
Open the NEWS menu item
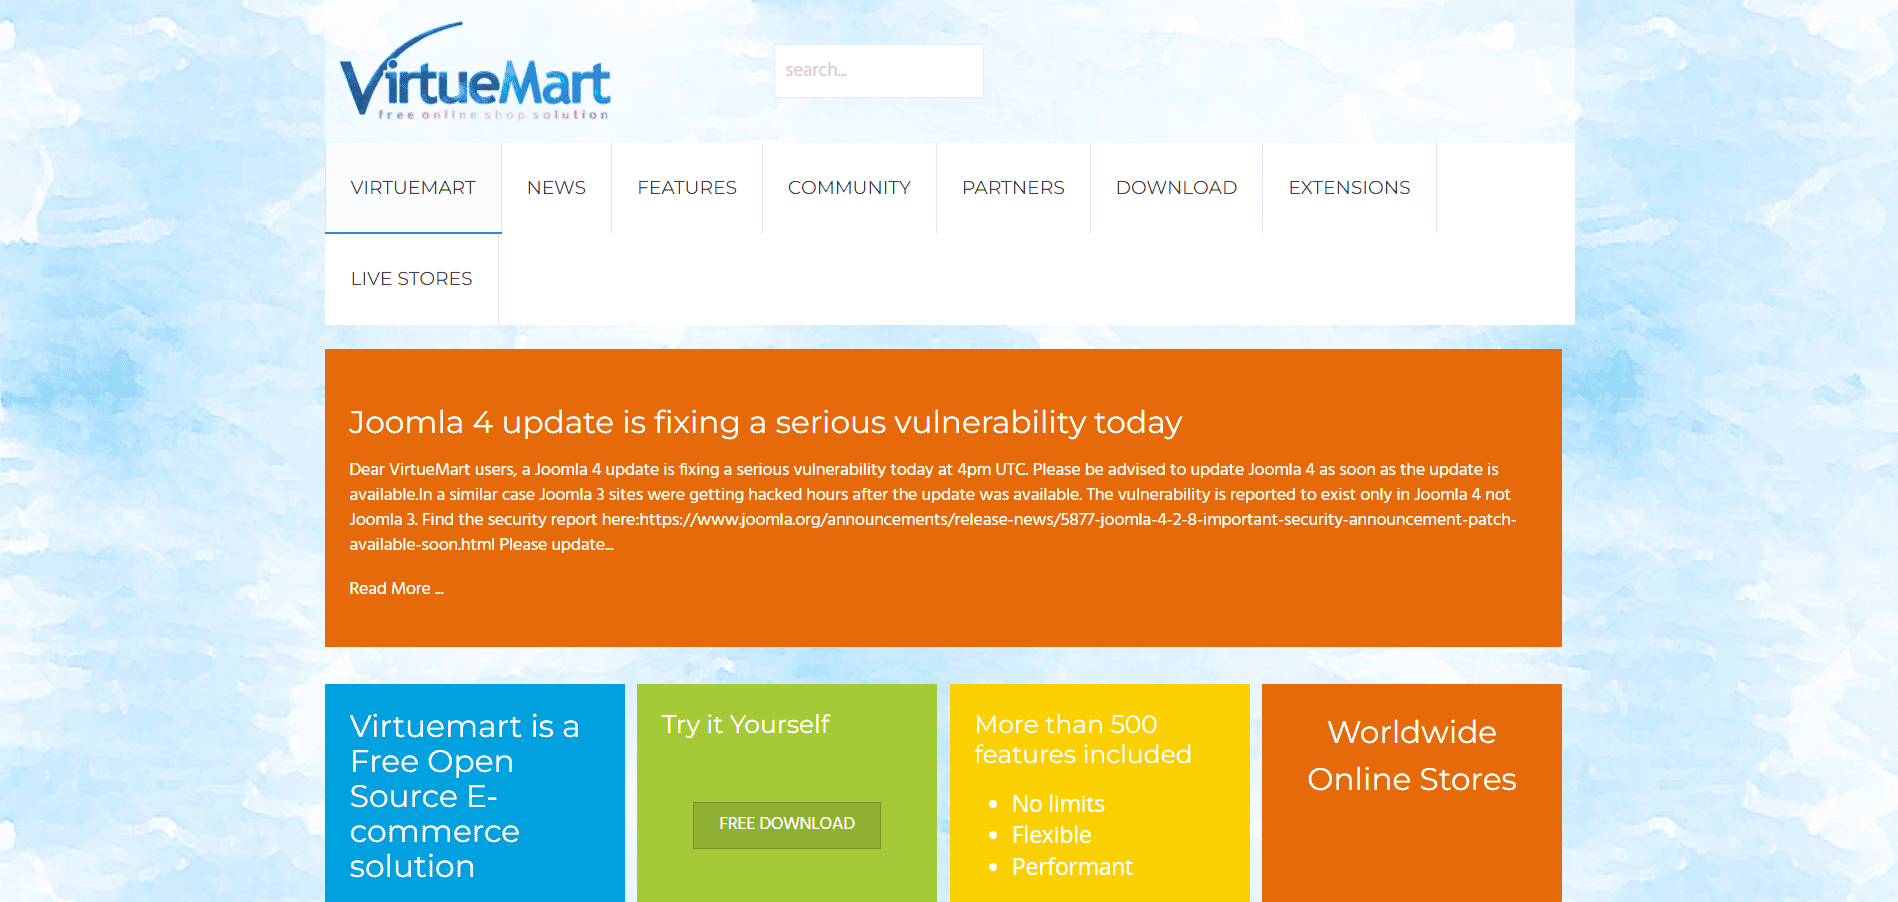point(556,188)
